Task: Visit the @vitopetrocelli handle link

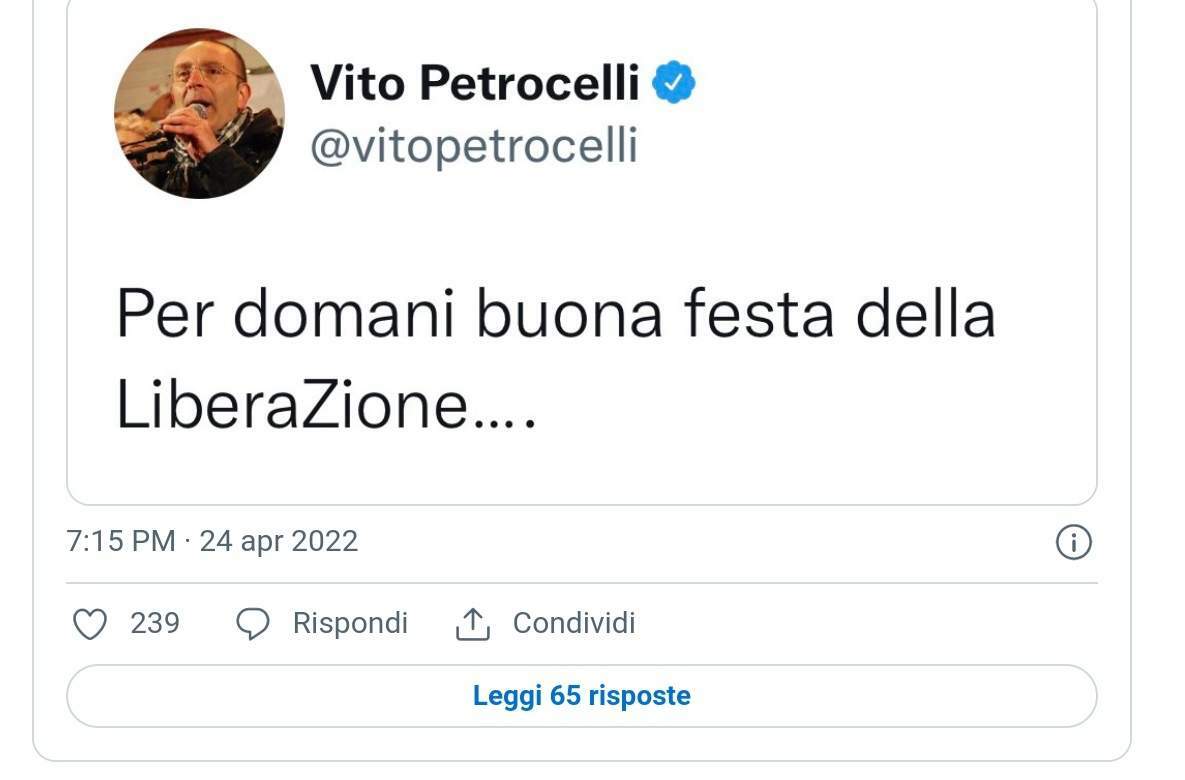Action: pos(474,145)
